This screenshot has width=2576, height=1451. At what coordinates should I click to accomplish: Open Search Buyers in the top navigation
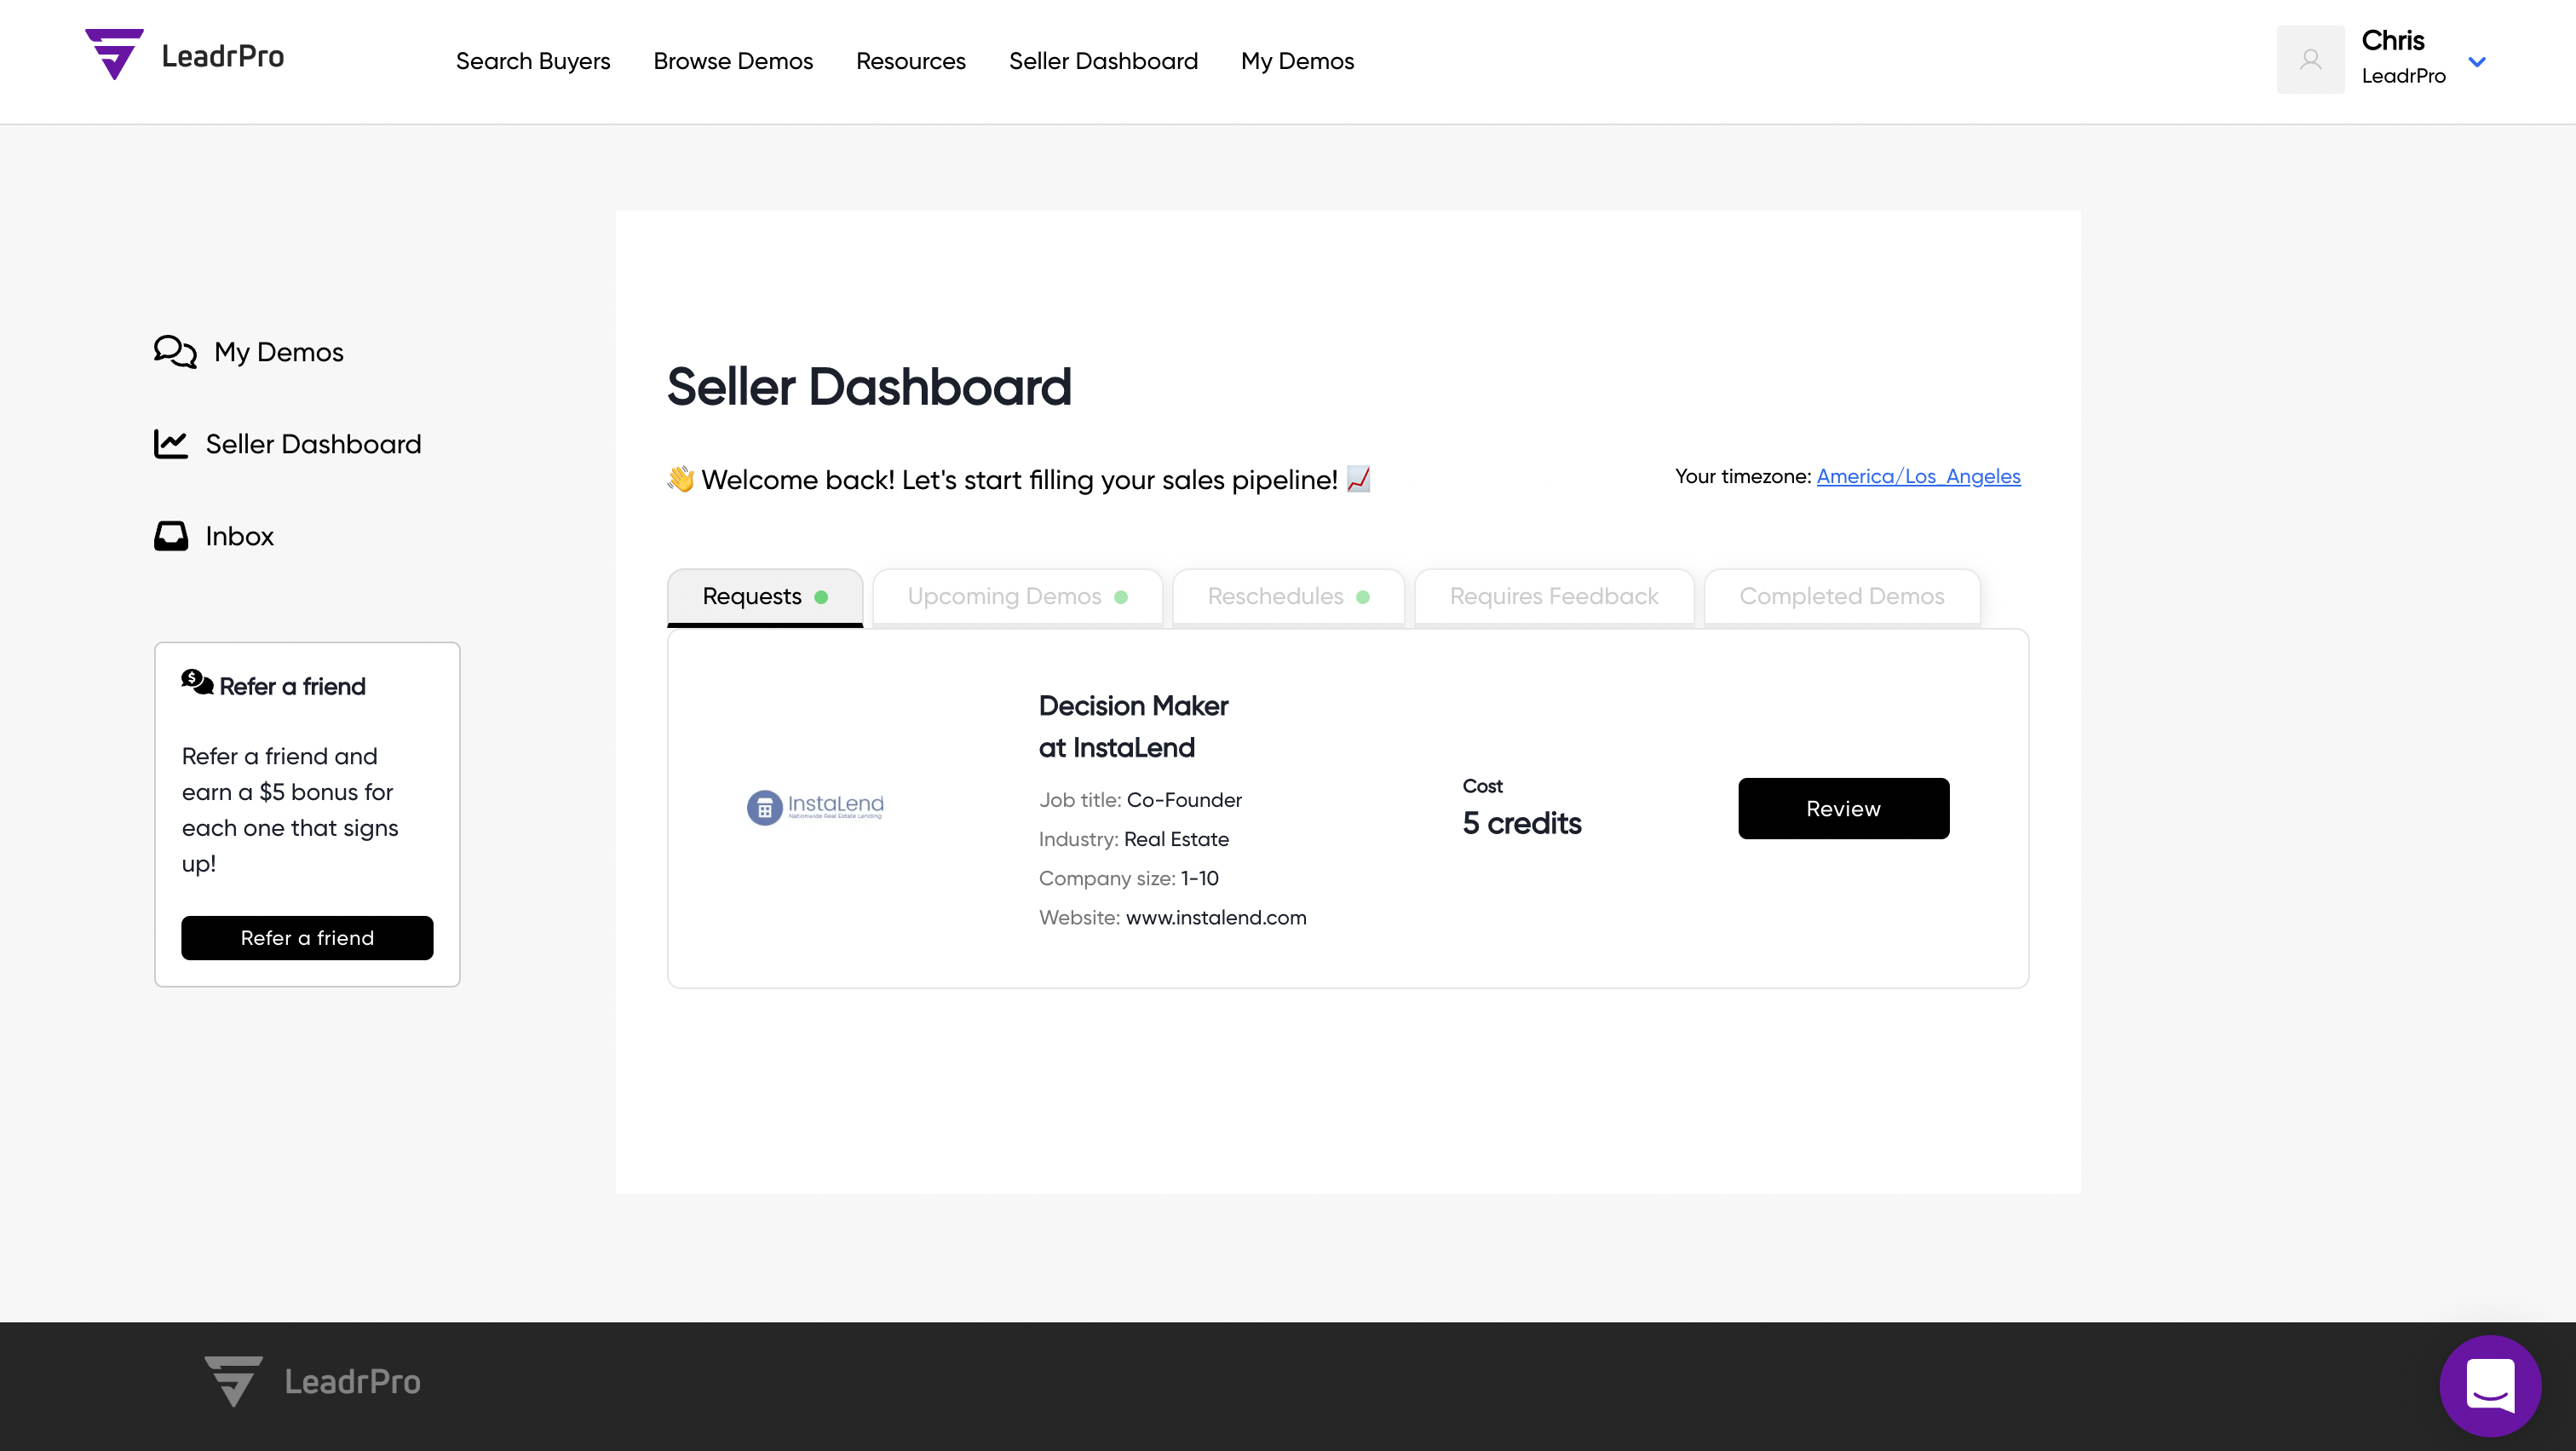tap(532, 62)
